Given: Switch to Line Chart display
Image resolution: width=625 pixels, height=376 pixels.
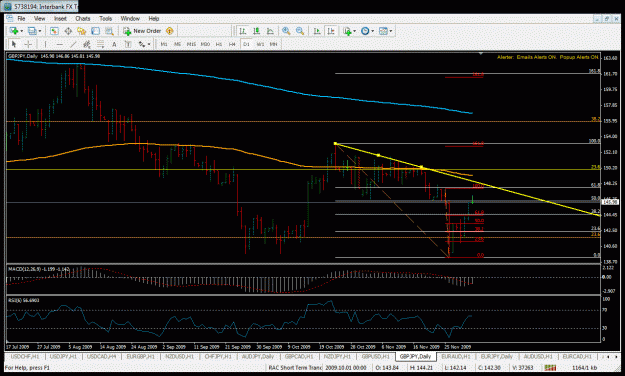Looking at the screenshot, I should (x=270, y=31).
